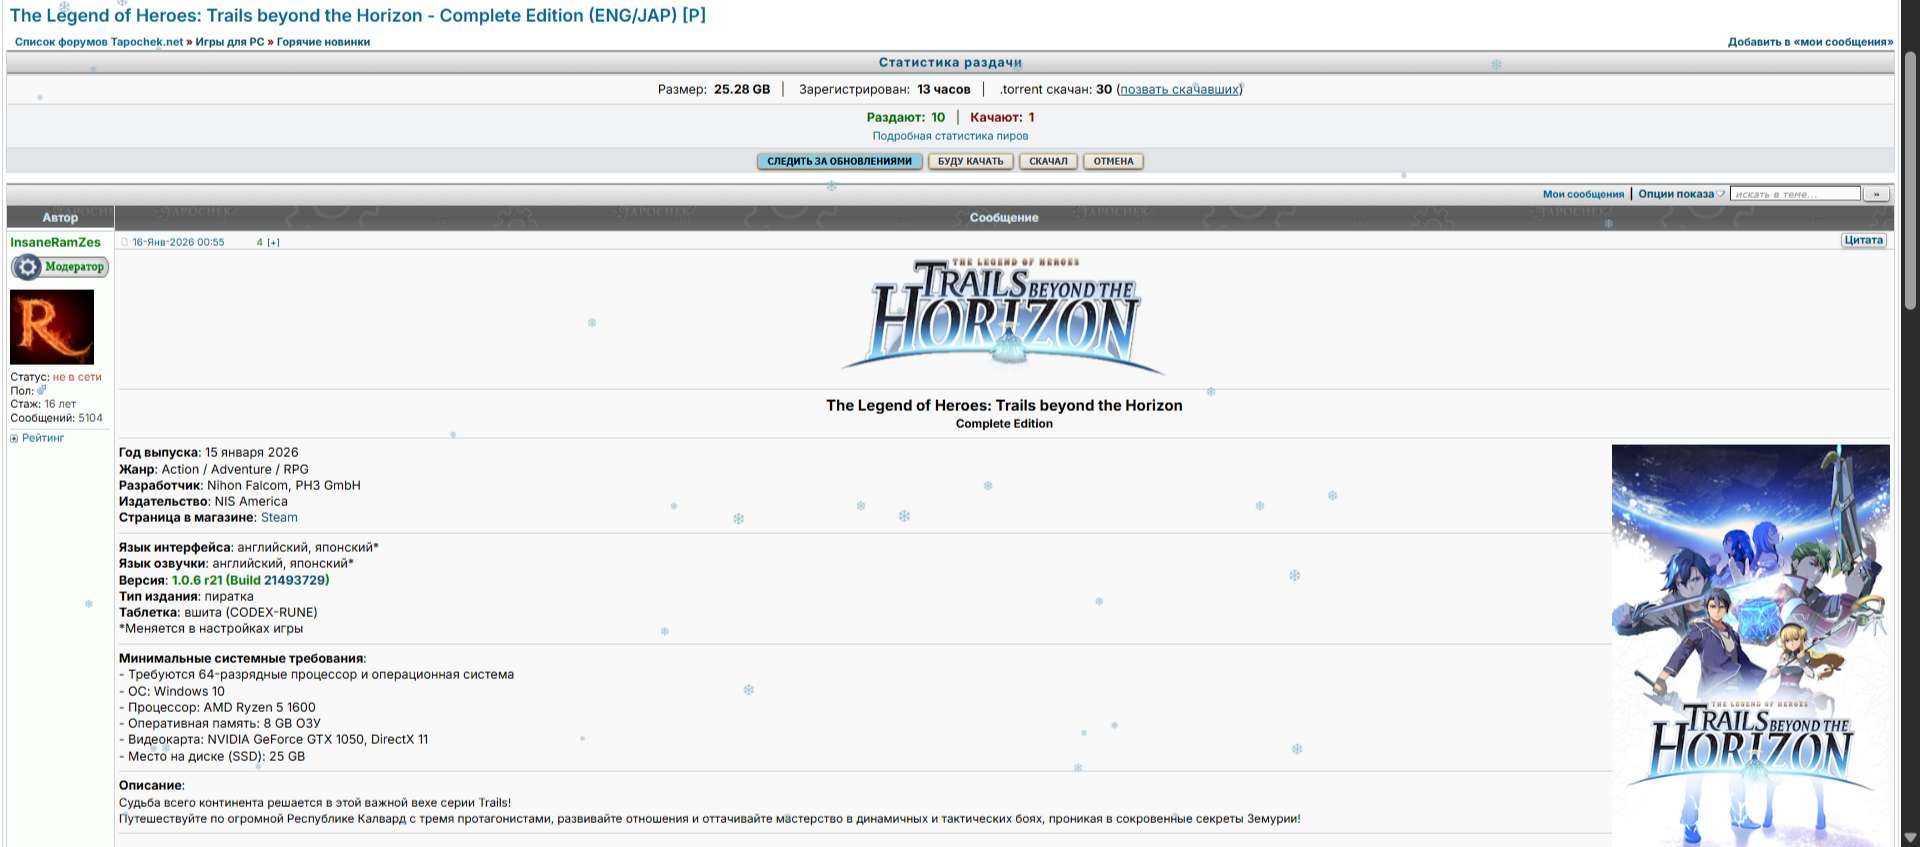1920x847 pixels.
Task: Click the 'Год выпуска: 15 января 2026' line
Action: pos(208,453)
